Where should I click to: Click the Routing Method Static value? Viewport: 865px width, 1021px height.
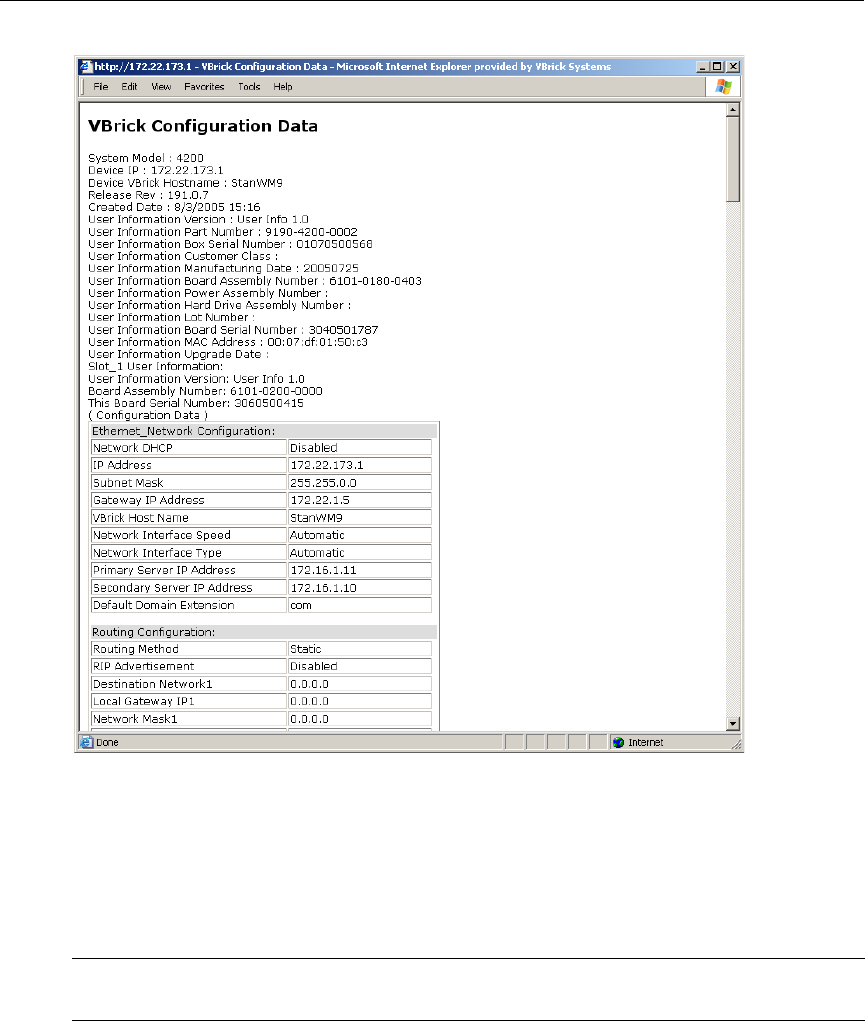(360, 649)
